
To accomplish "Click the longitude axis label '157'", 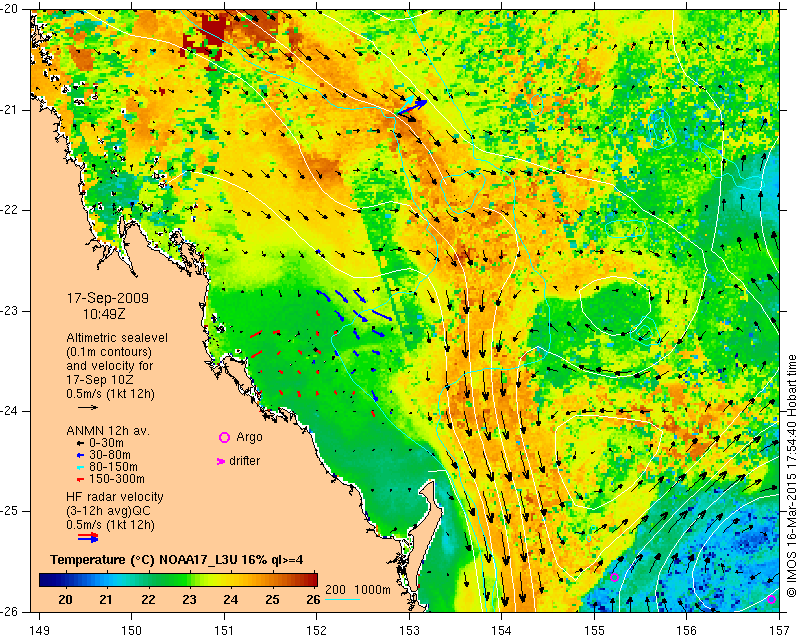I will (x=779, y=631).
